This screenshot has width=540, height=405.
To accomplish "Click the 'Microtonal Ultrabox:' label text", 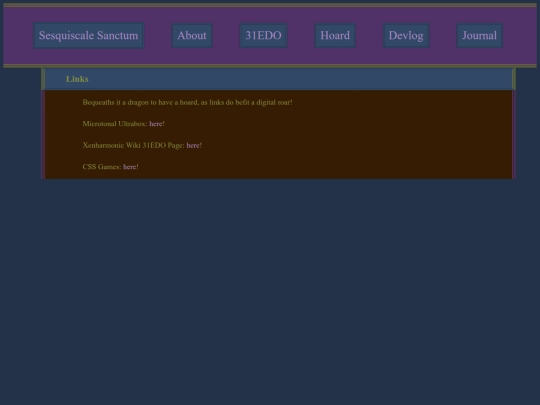I will [115, 124].
